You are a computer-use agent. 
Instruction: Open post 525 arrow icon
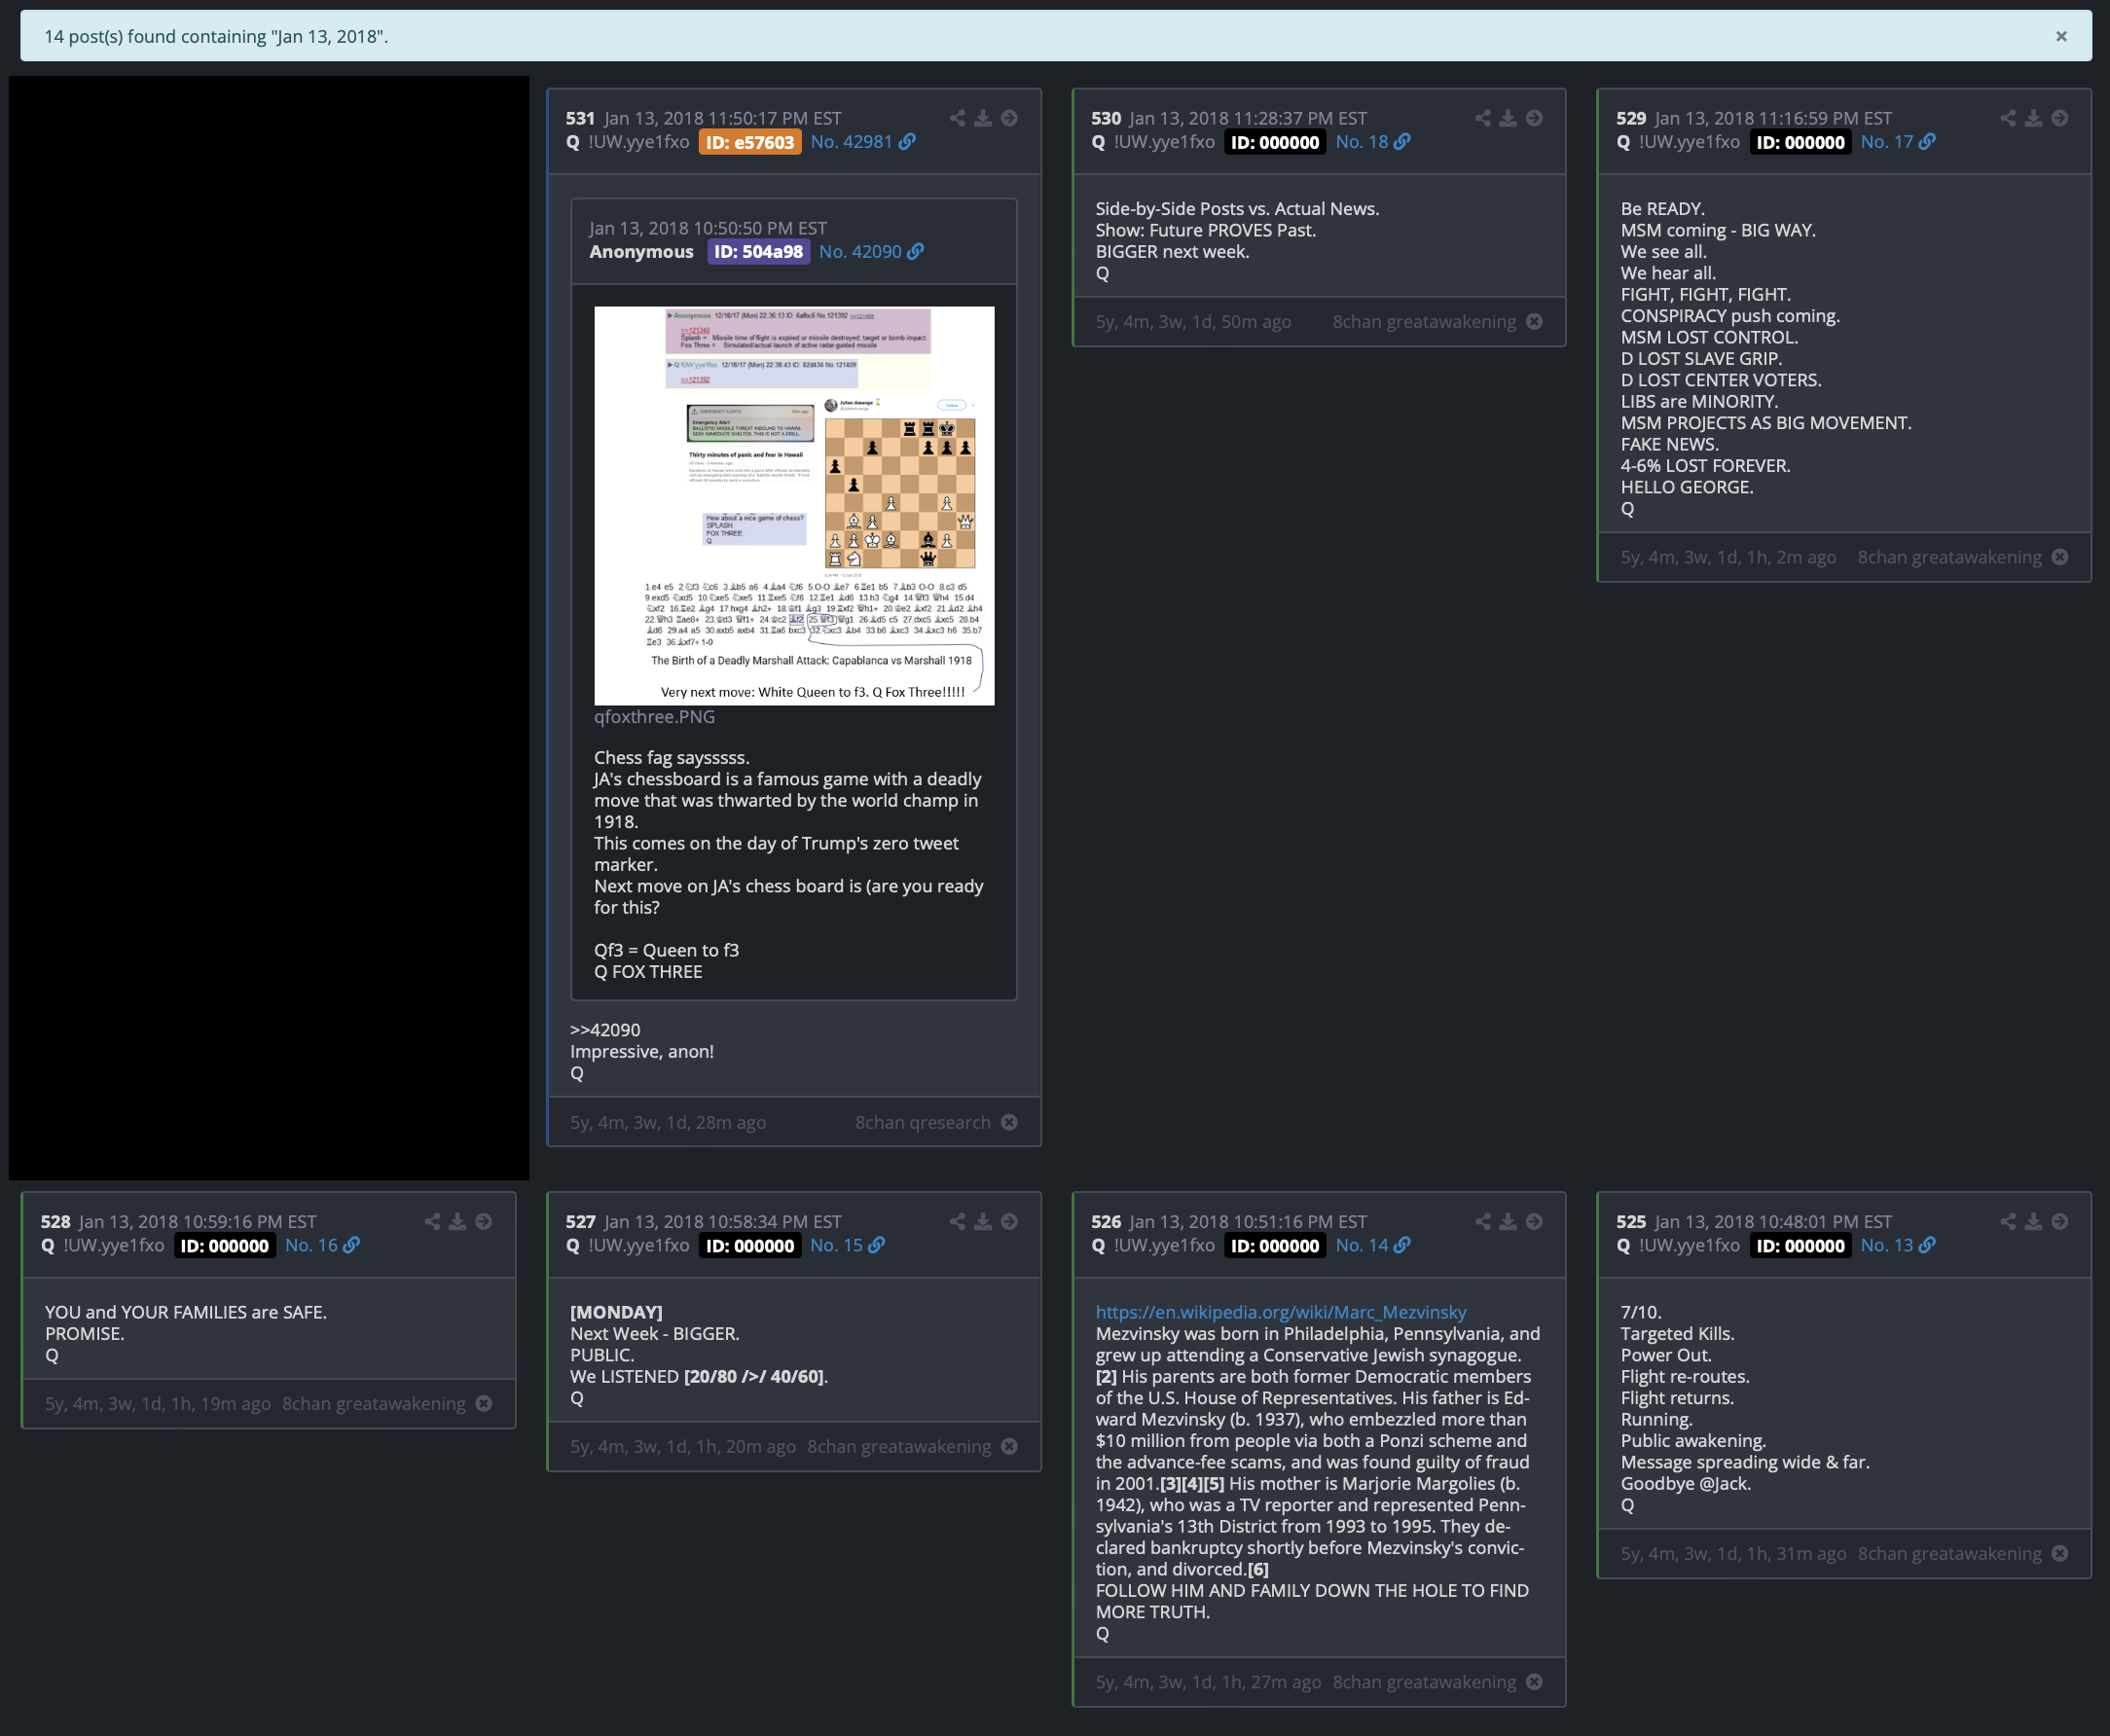coord(2059,1221)
